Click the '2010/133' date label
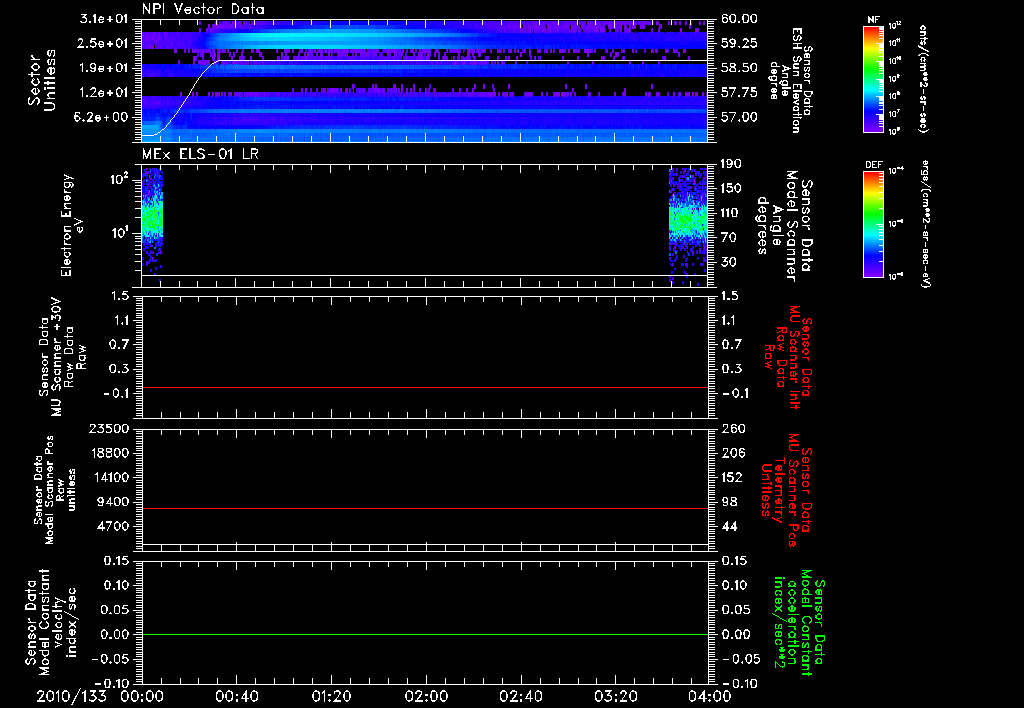The width and height of the screenshot is (1024, 708). coord(71,696)
